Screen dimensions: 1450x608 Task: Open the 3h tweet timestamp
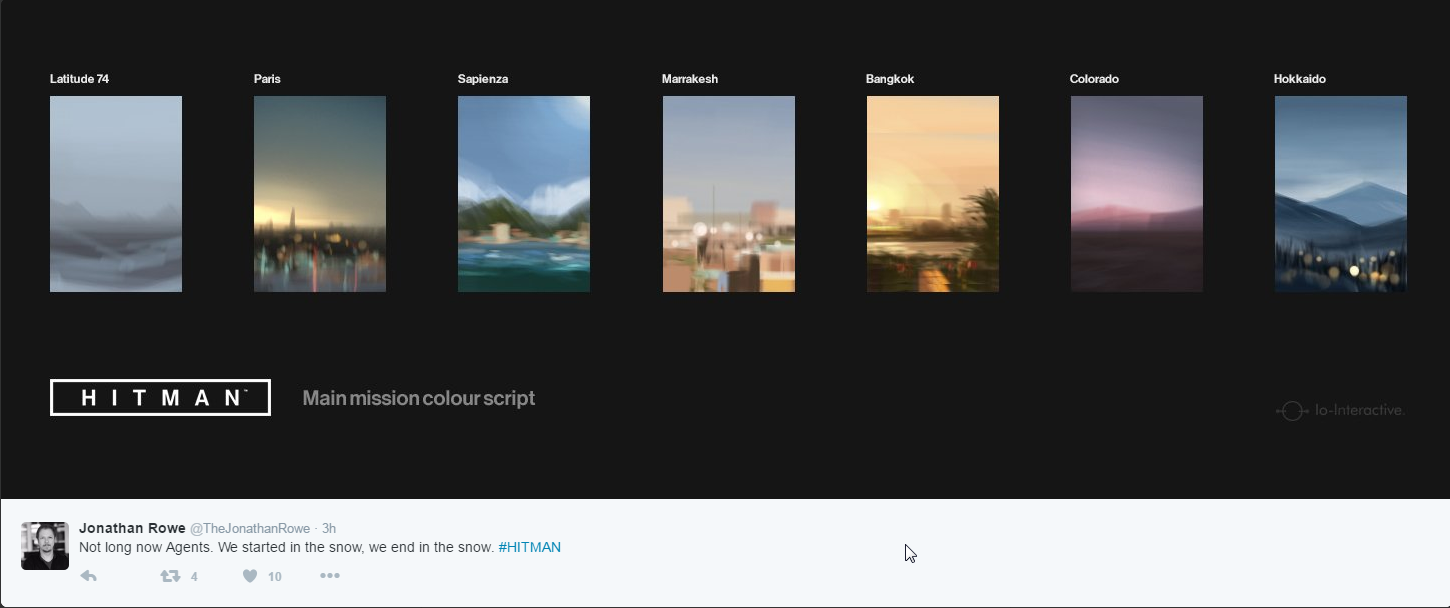[328, 528]
